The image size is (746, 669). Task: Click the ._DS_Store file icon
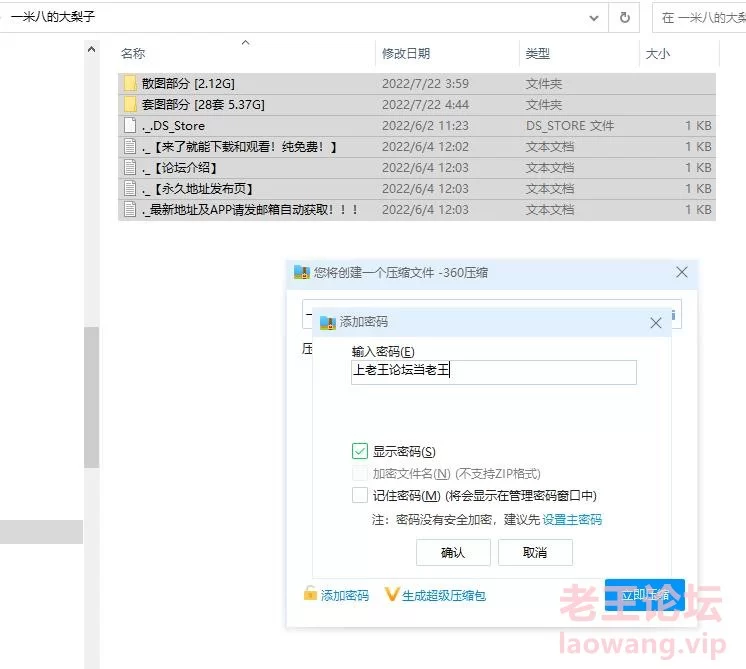click(x=130, y=126)
